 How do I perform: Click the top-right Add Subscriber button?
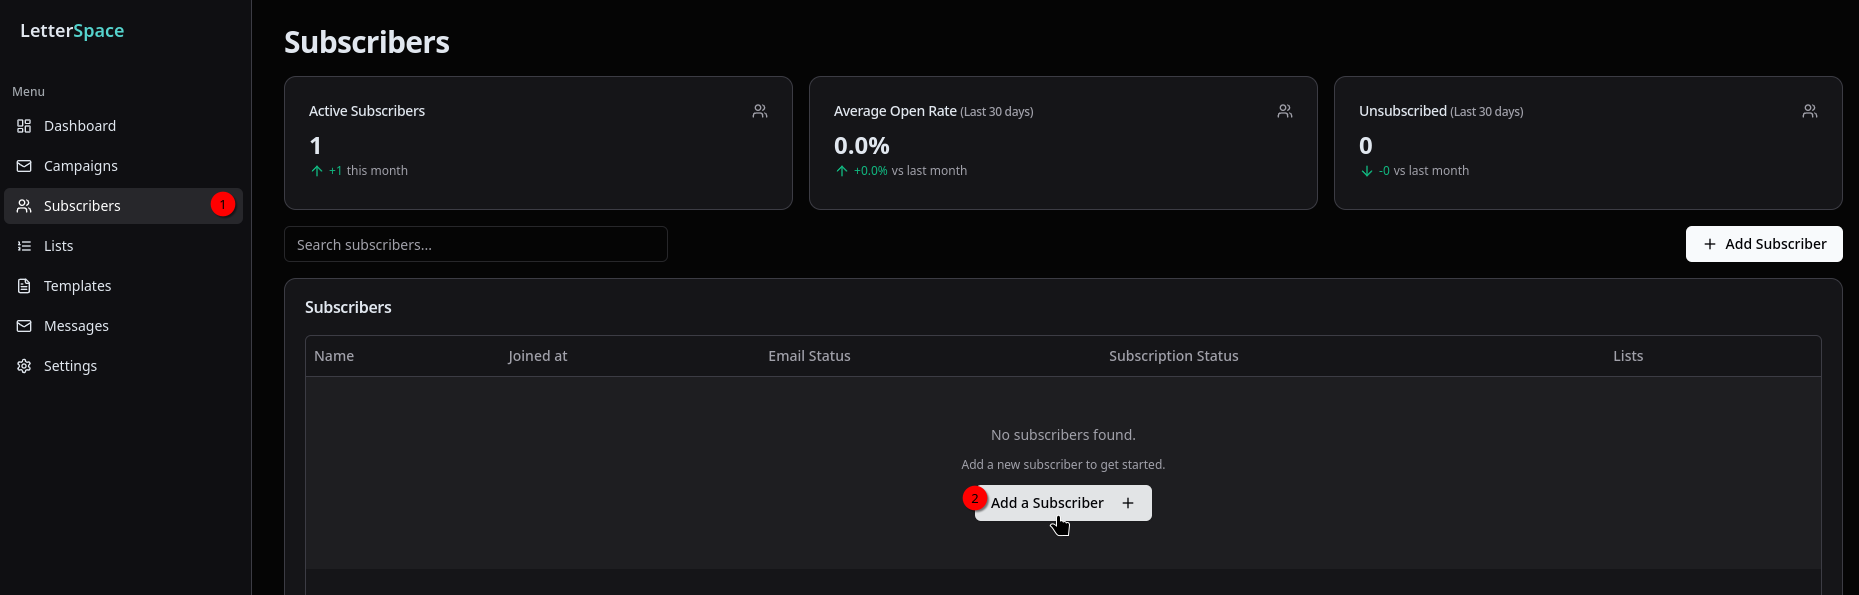[x=1764, y=244]
